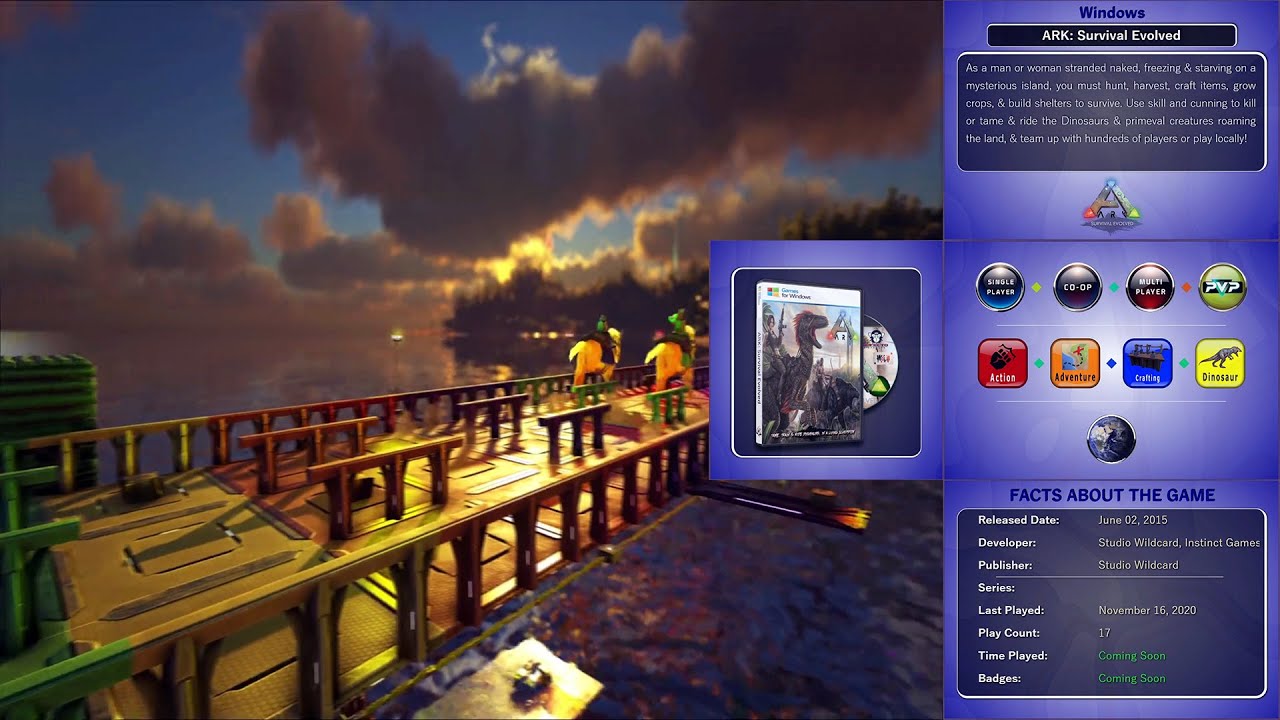Click the Studio Wildcard publisher value

tap(1138, 565)
